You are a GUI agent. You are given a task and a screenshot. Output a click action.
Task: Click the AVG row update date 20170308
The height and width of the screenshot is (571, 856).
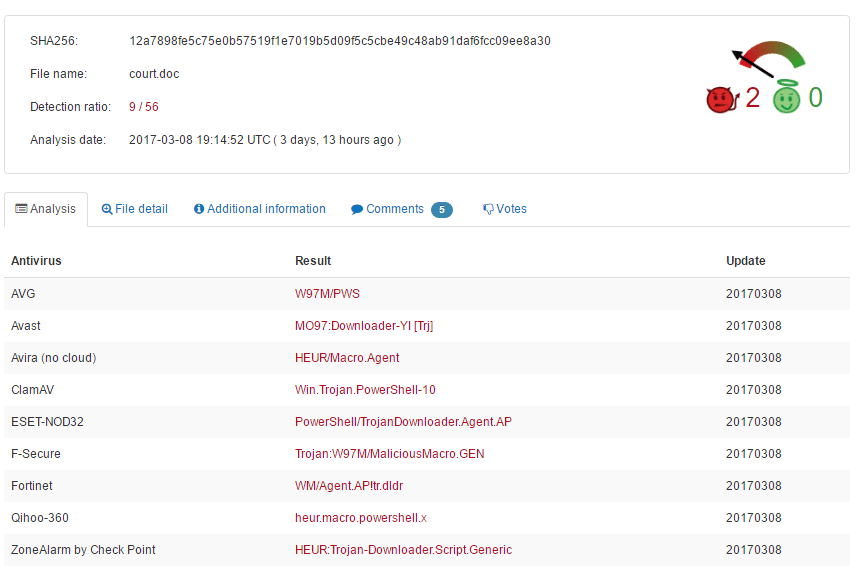753,294
